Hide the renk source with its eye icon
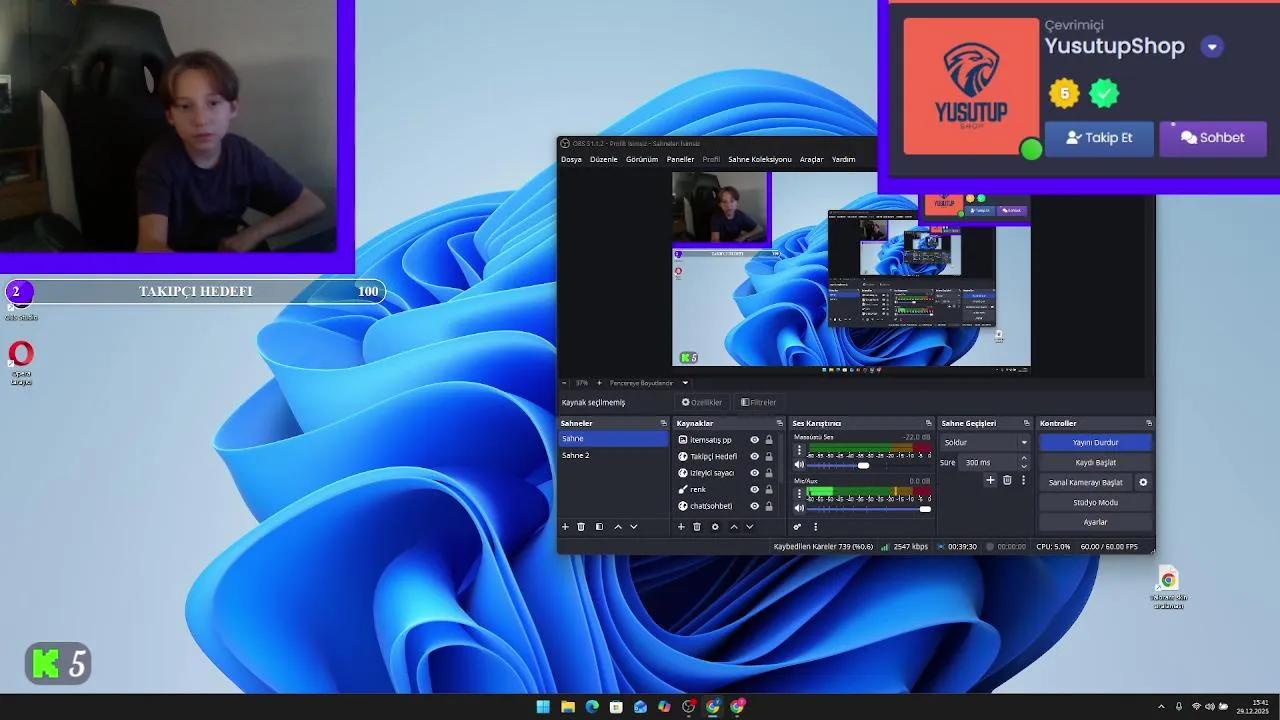 click(755, 489)
